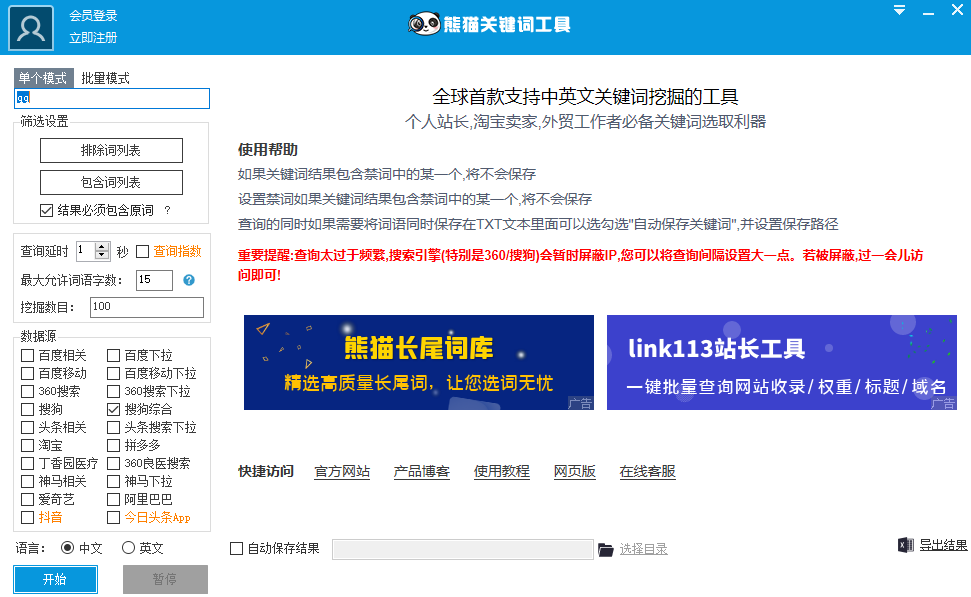971x597 pixels.
Task: Click the 暂停 pause button
Action: click(x=165, y=580)
